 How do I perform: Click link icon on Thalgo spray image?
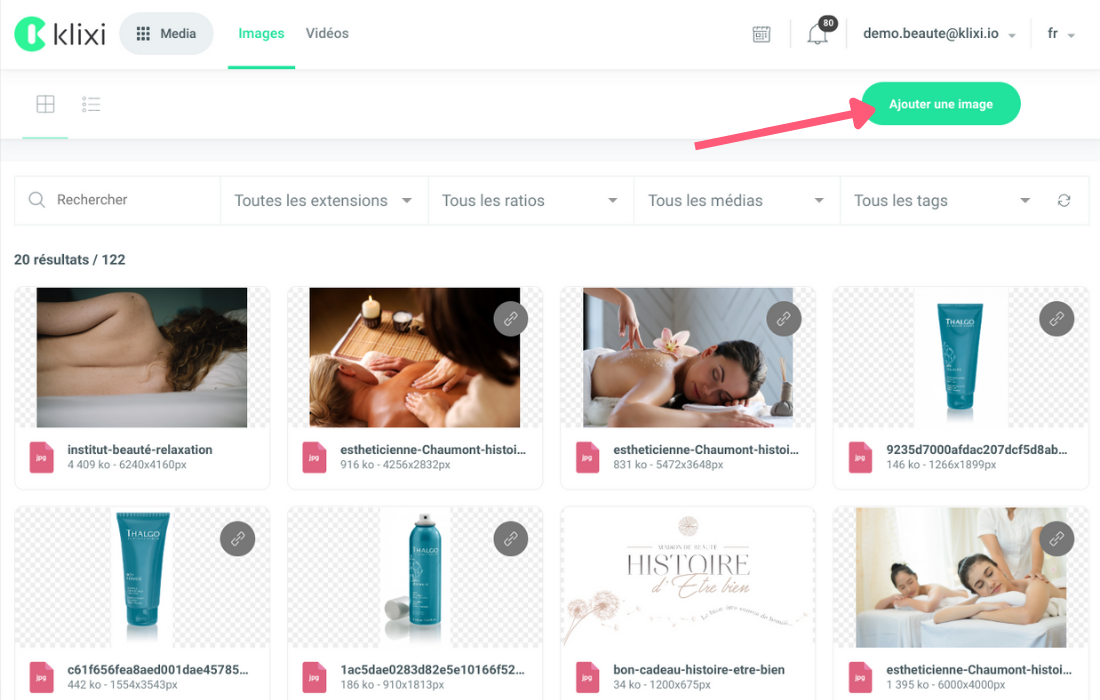510,539
